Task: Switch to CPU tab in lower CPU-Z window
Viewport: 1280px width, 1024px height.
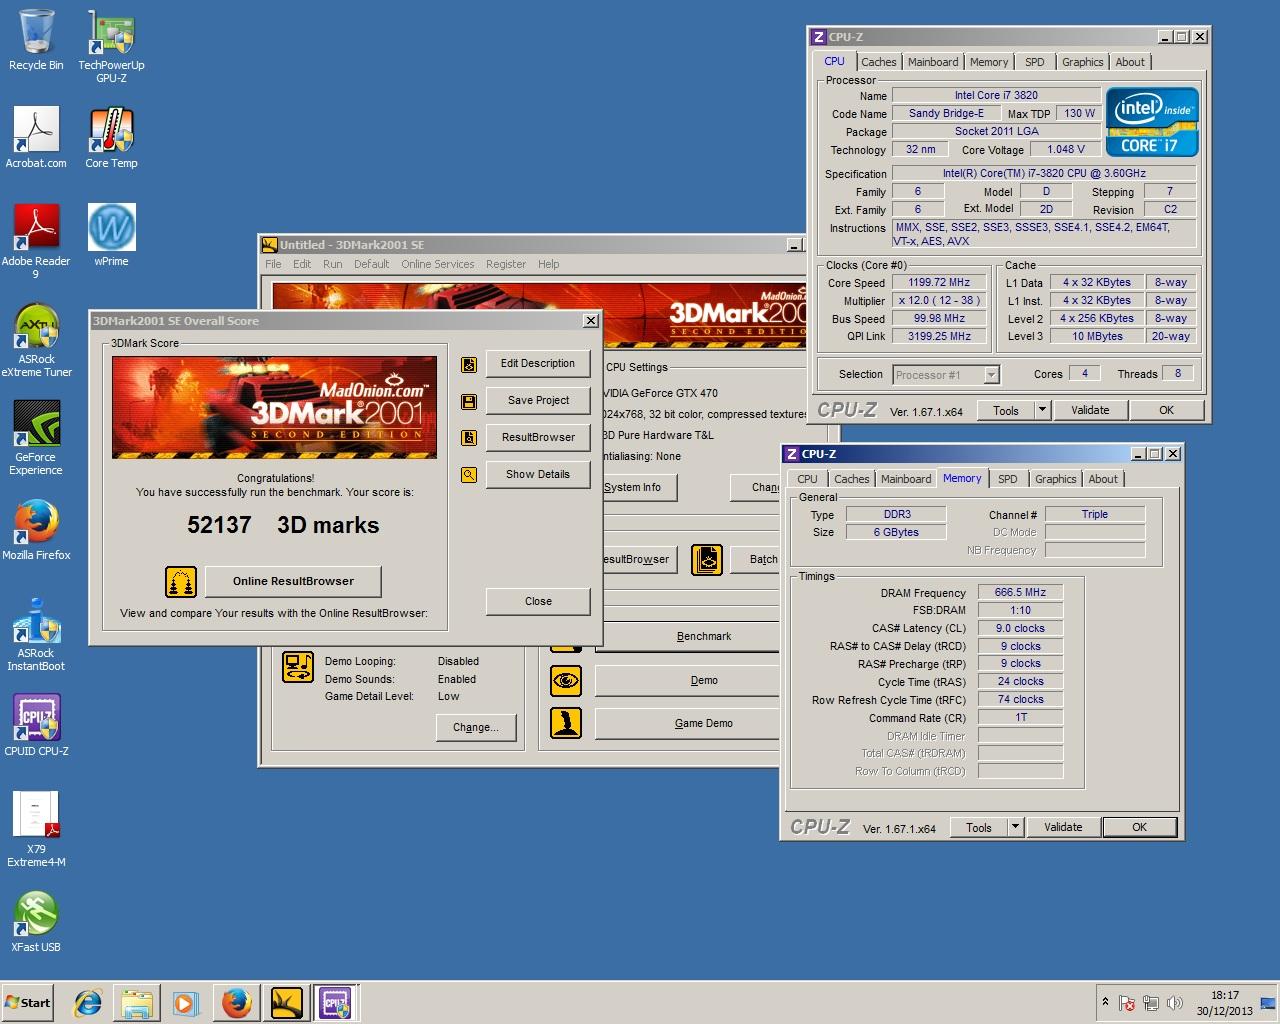Action: pos(807,479)
